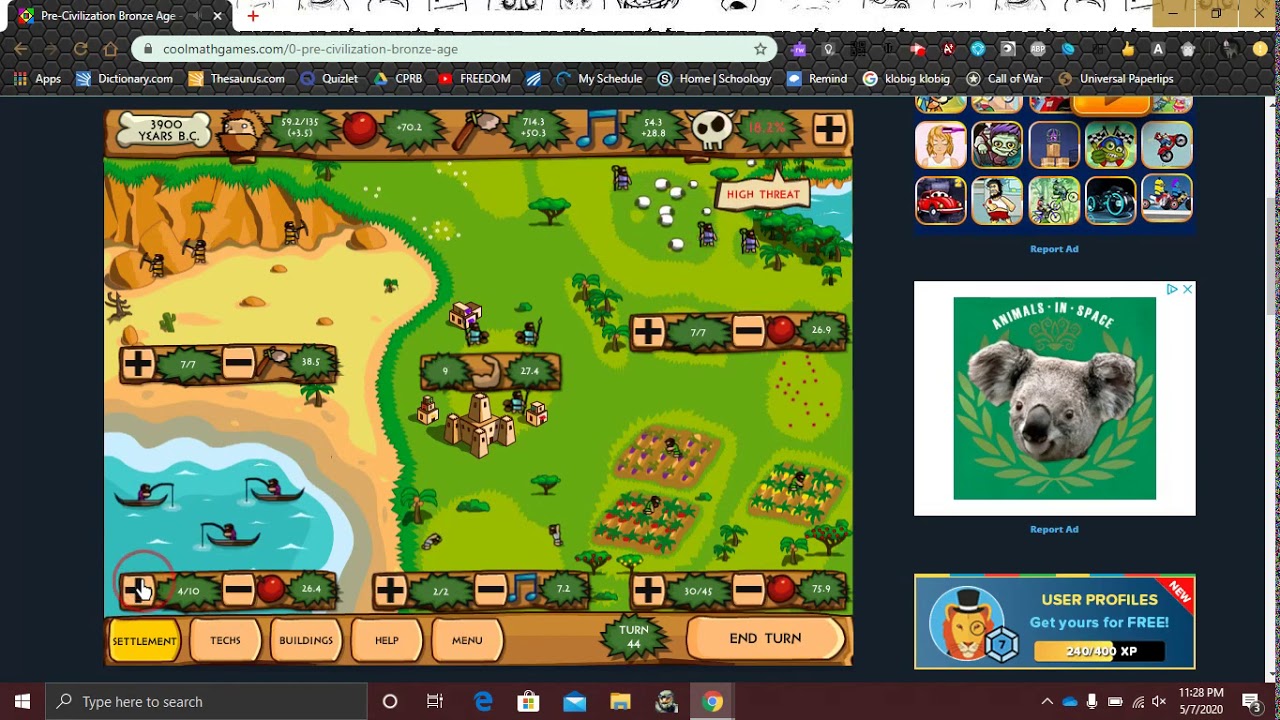Viewport: 1280px width, 720px height.
Task: Click the red apple food icon in the top bar
Action: pos(360,128)
